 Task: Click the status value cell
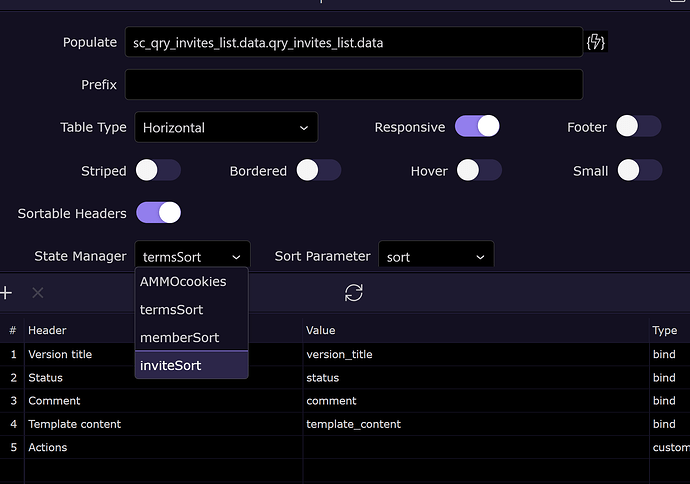click(476, 378)
